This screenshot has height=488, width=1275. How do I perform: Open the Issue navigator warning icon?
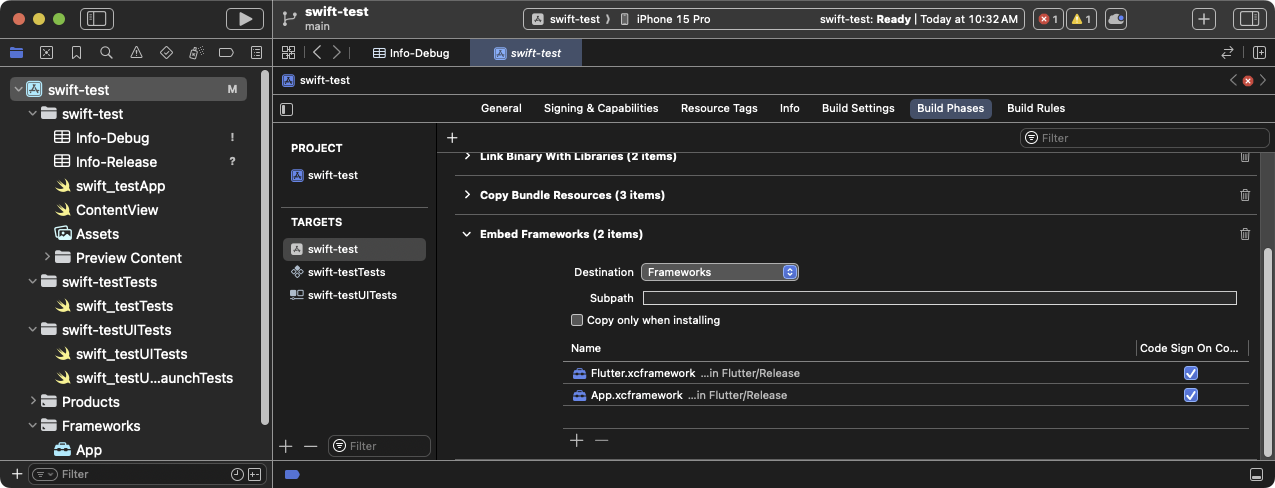click(136, 53)
